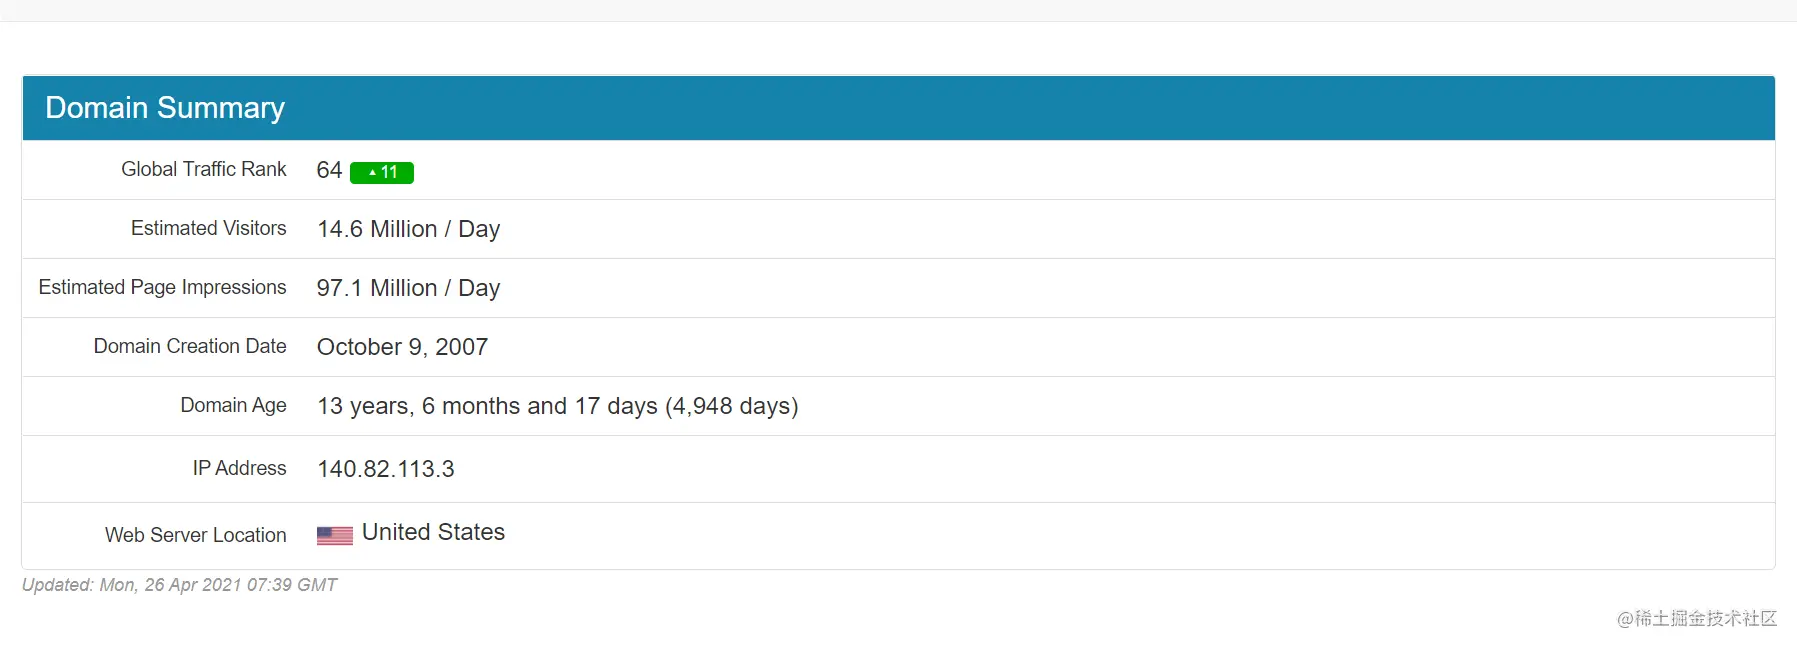This screenshot has height=648, width=1797.
Task: Select the Estimated Visitors label
Action: [209, 228]
